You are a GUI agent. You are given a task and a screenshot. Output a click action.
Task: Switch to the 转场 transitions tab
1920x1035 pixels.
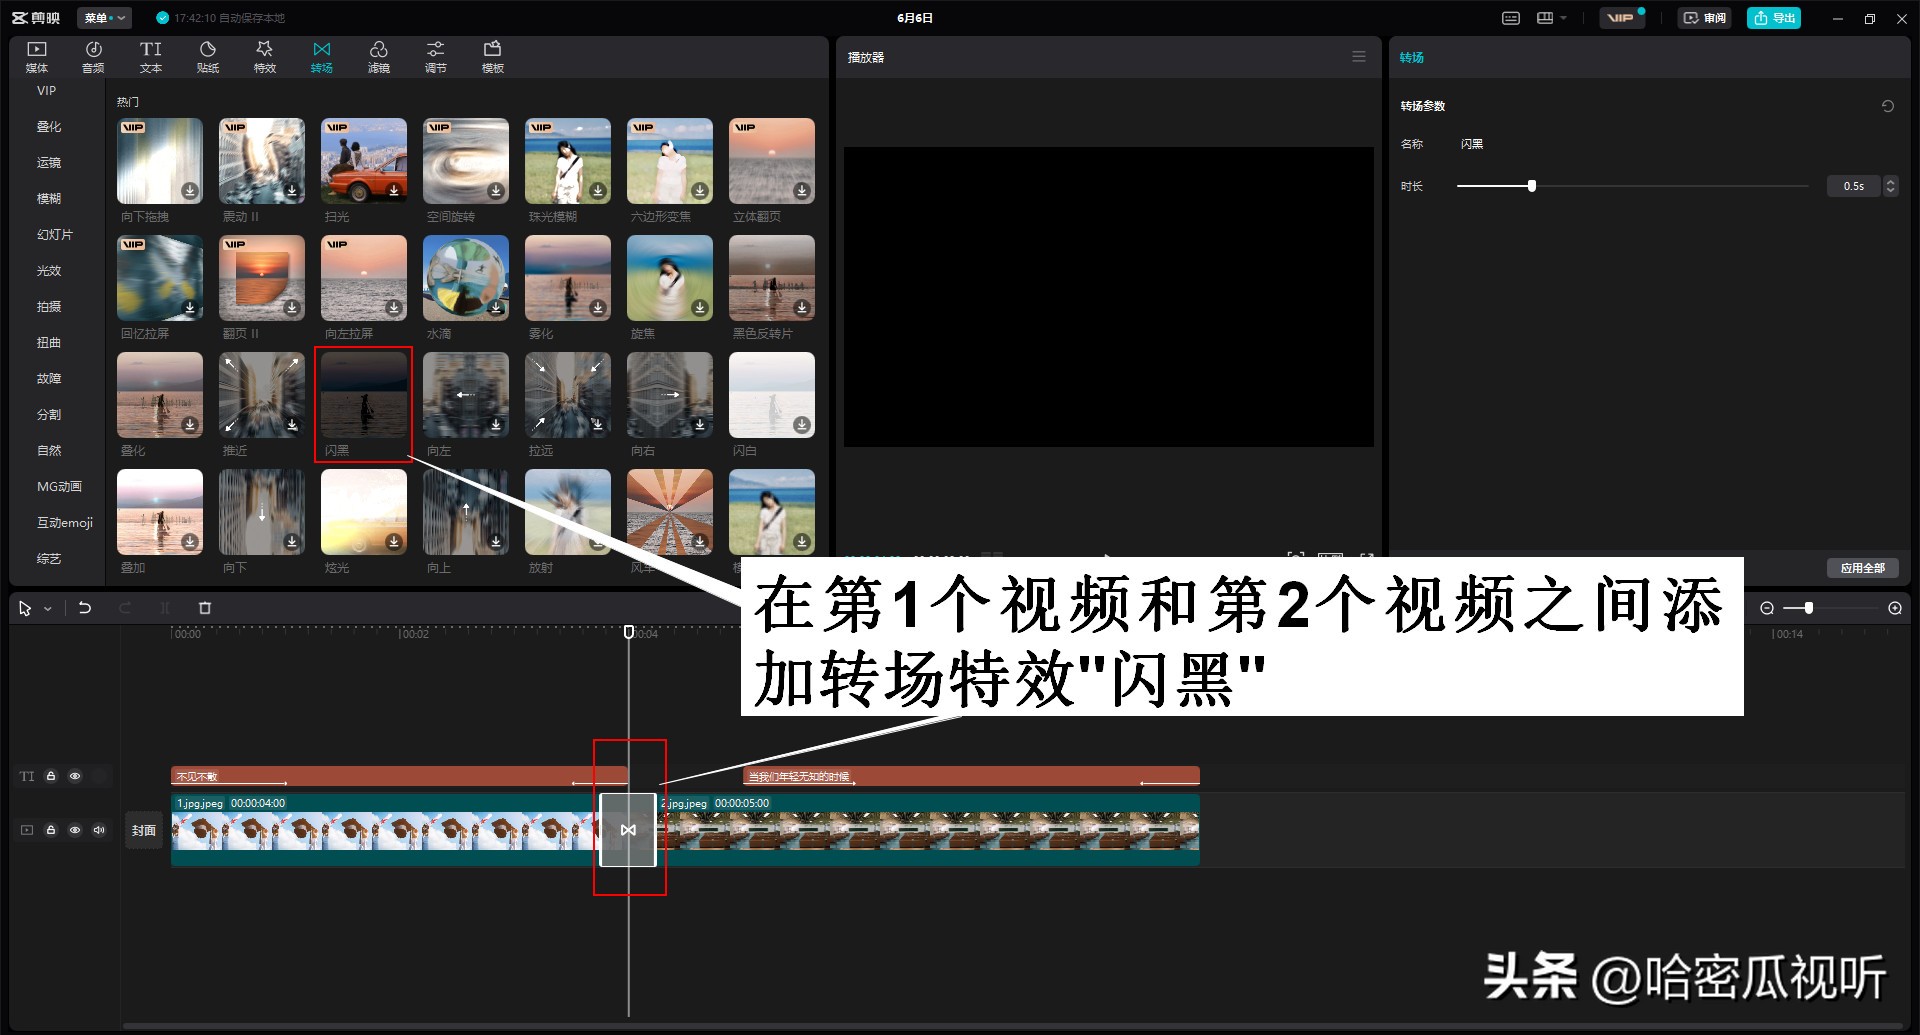(321, 55)
